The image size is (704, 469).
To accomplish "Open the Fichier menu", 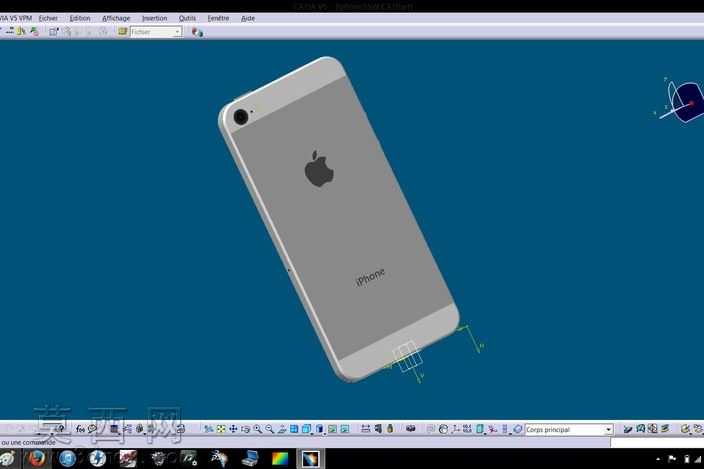I will (48, 18).
